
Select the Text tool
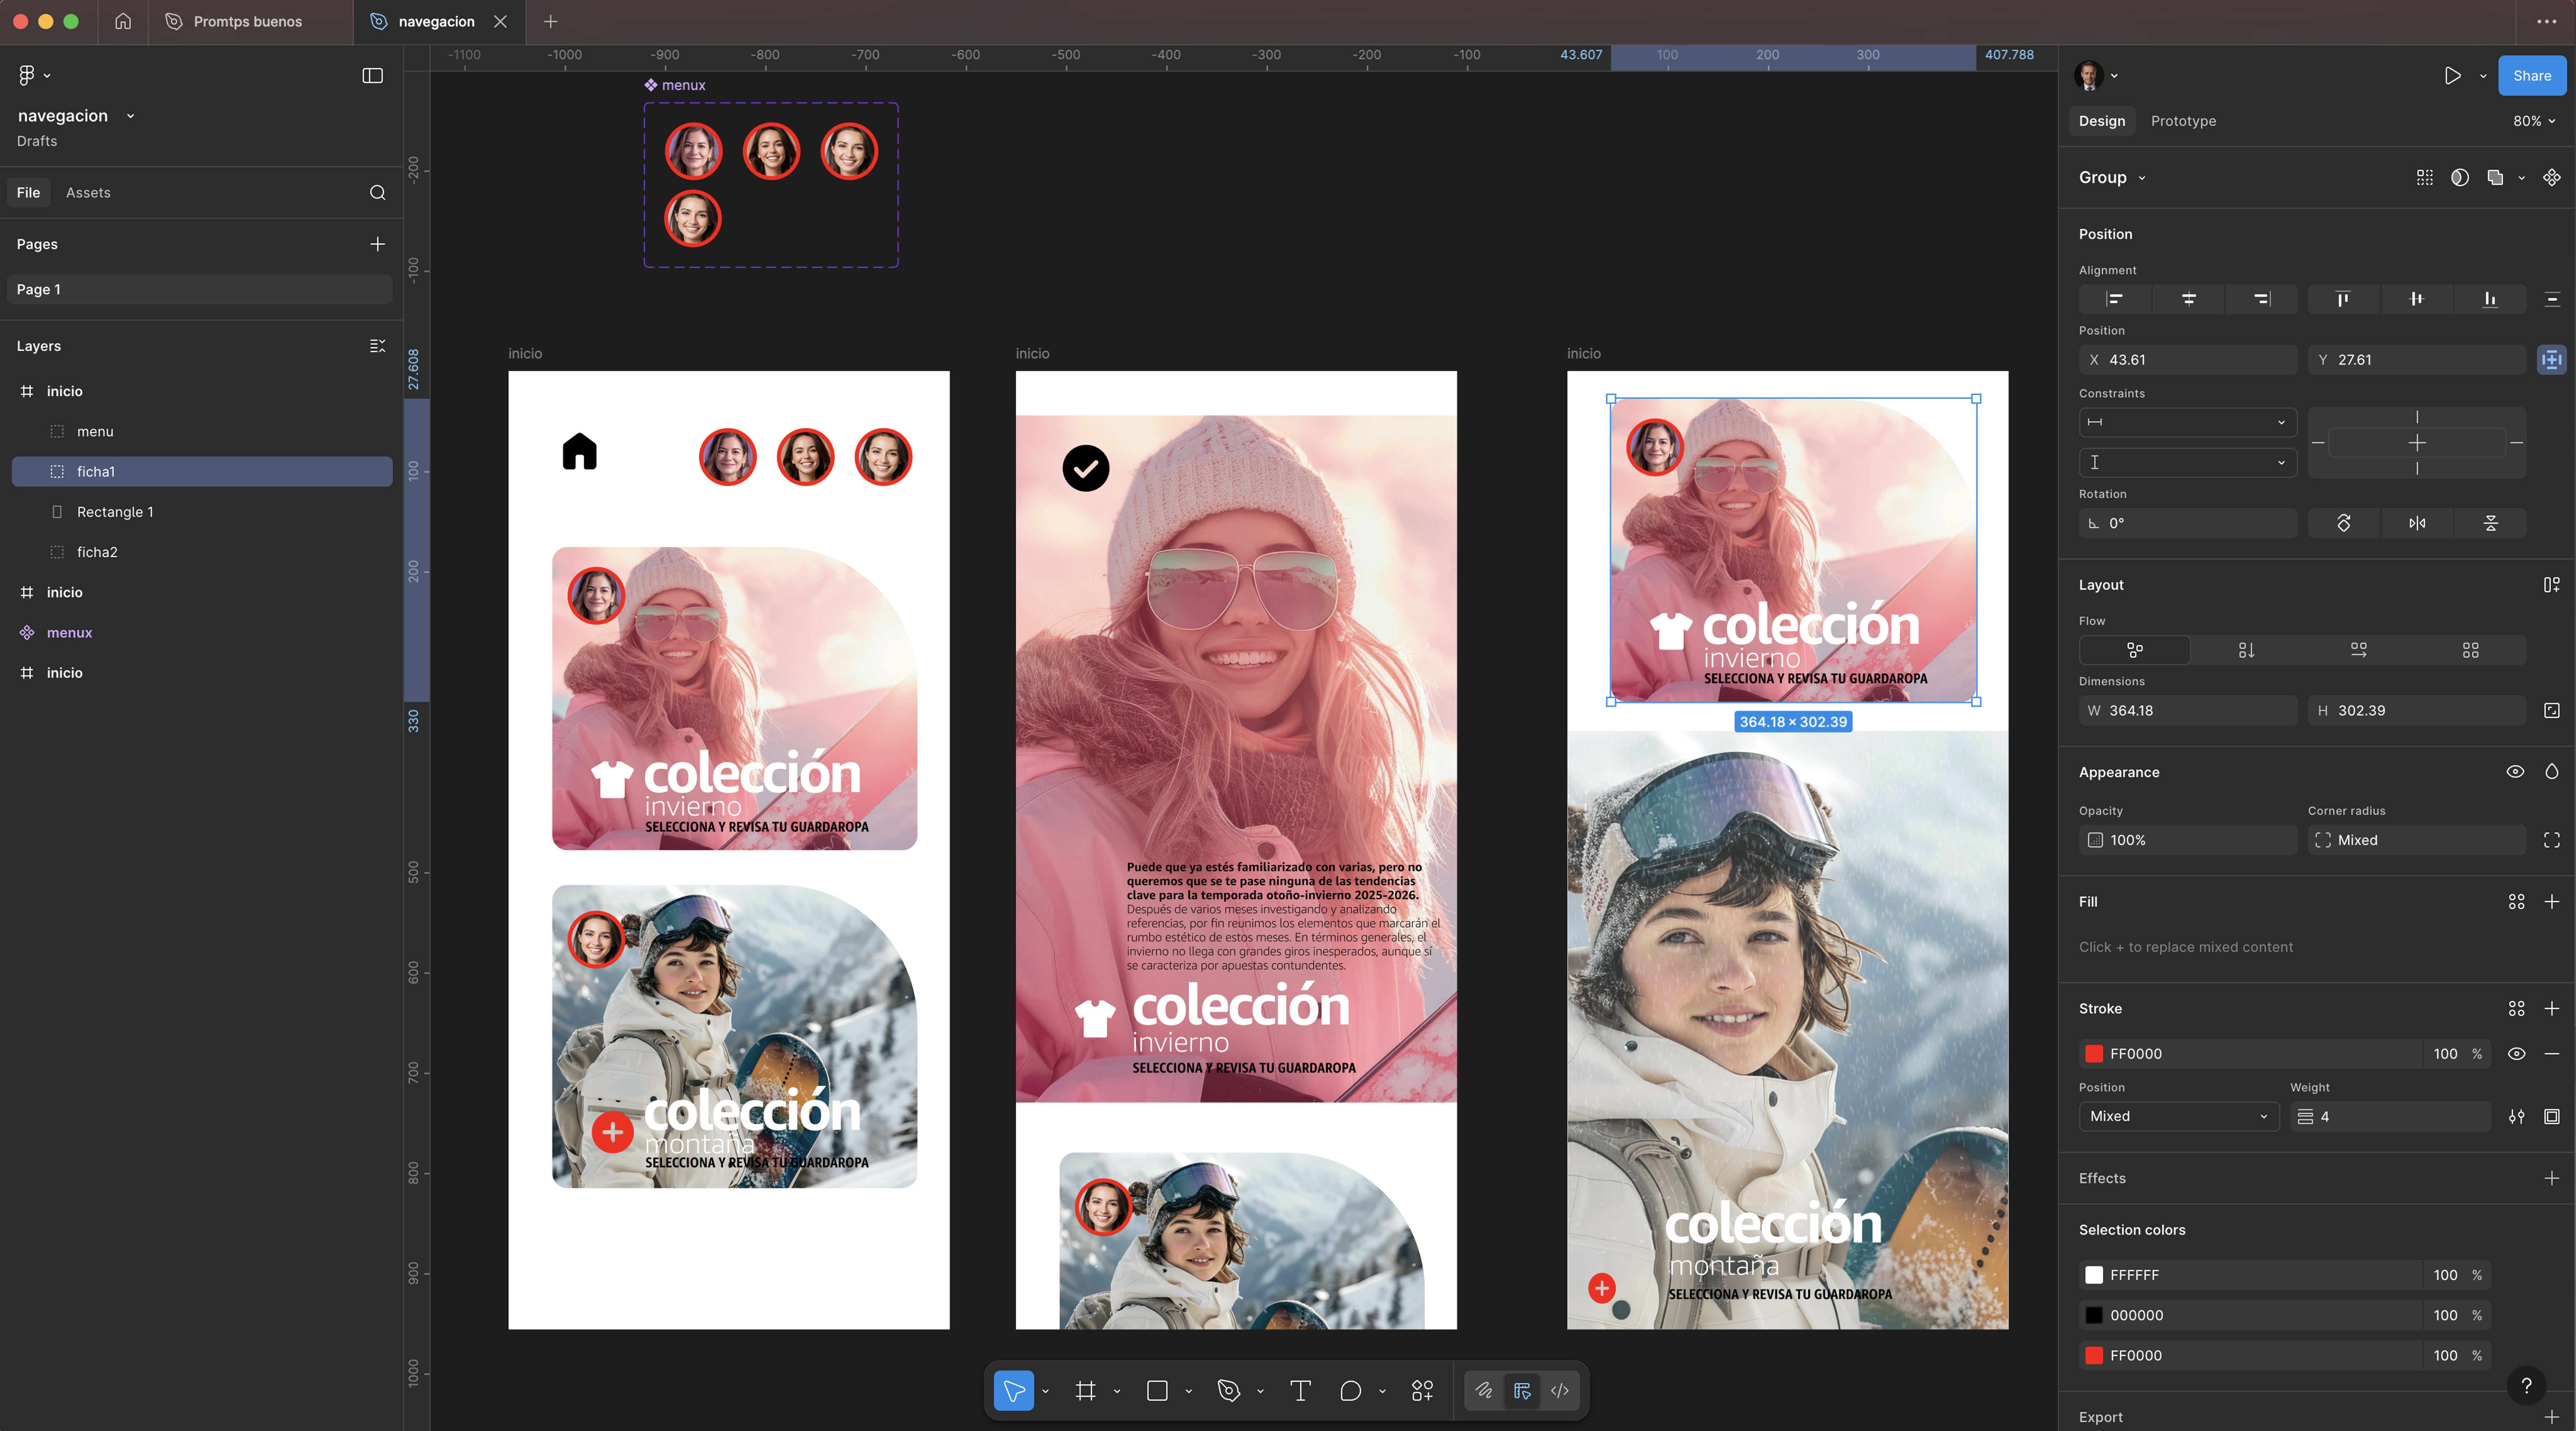pyautogui.click(x=1300, y=1390)
